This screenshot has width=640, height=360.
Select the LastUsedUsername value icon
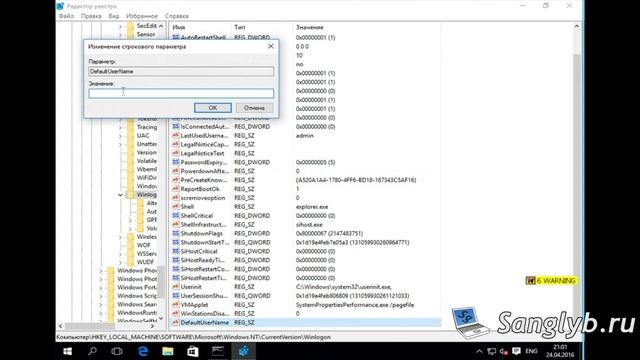tap(176, 136)
